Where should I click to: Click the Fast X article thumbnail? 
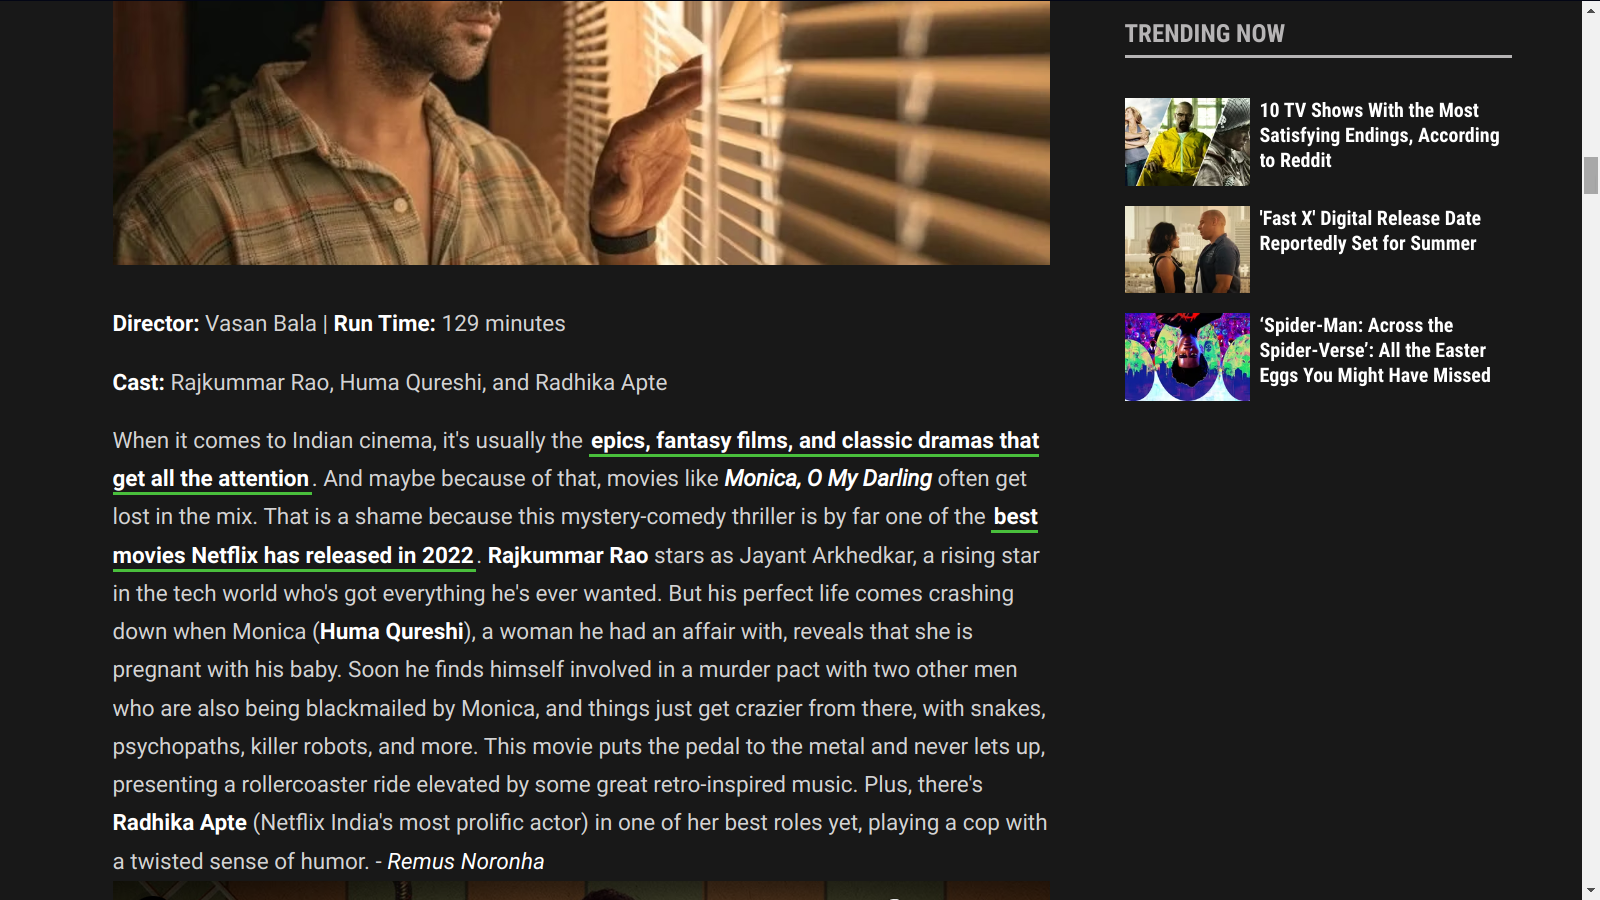pyautogui.click(x=1187, y=249)
